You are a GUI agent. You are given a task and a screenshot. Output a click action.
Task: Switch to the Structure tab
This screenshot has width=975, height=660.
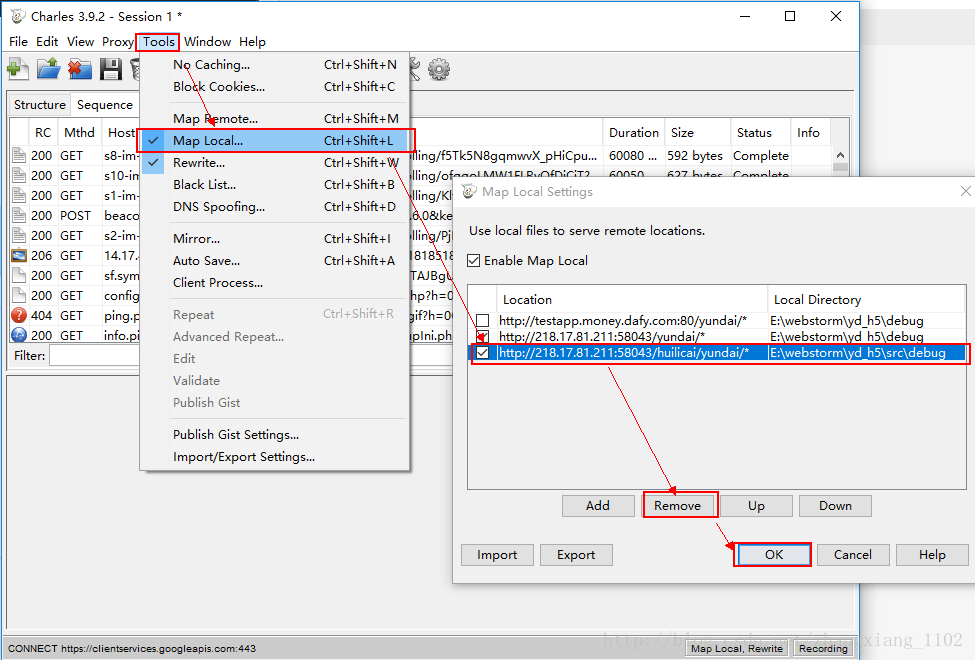click(39, 105)
